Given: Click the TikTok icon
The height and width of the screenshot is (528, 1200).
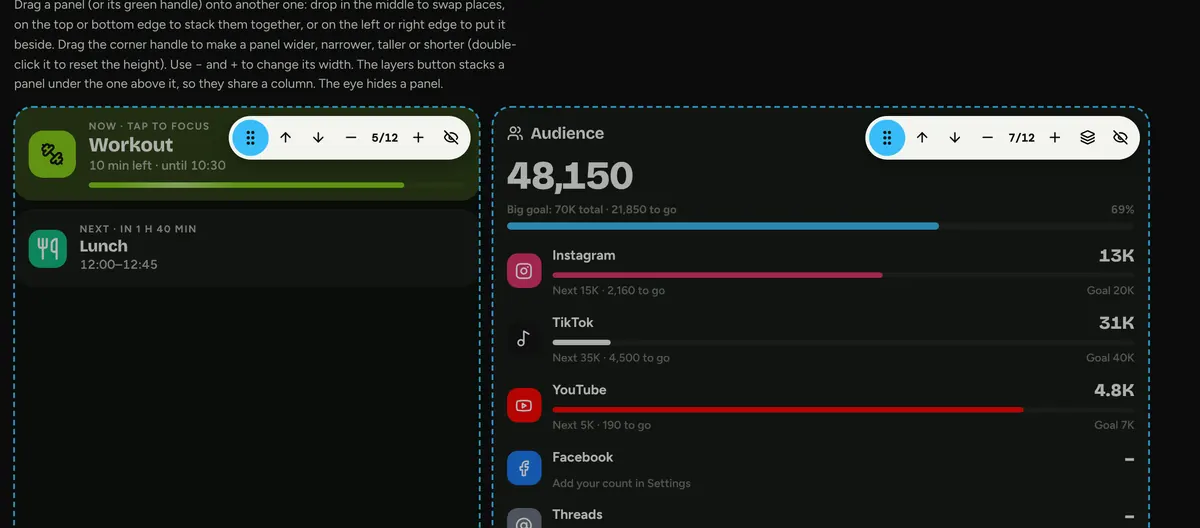Looking at the screenshot, I should coord(524,338).
